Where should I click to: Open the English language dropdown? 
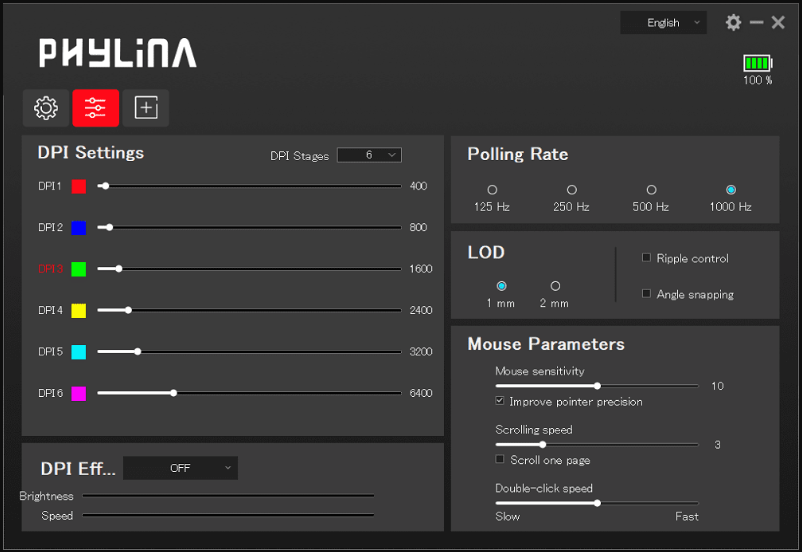click(x=663, y=22)
